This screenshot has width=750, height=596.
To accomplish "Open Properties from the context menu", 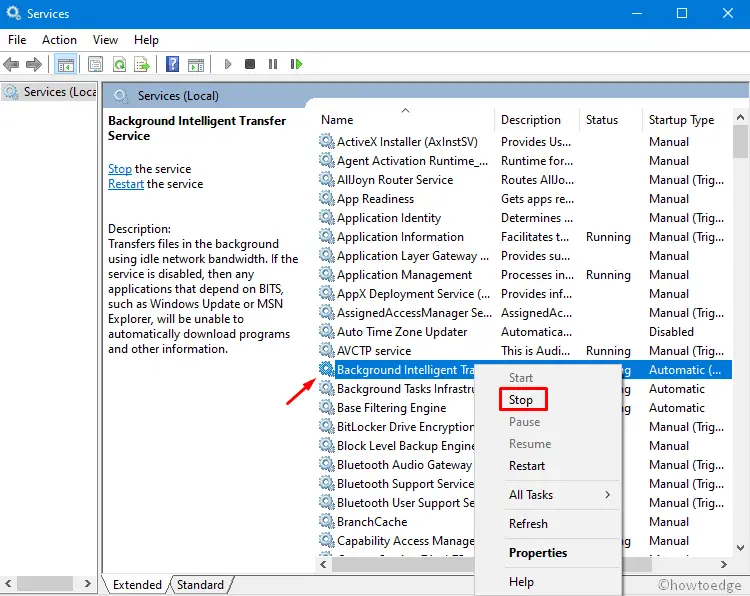I will pos(538,553).
